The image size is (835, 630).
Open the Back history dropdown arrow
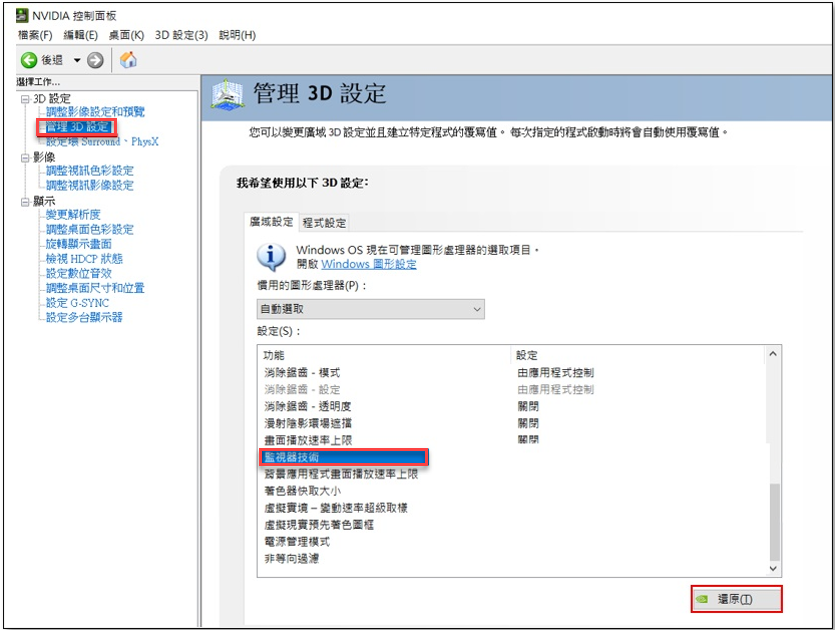click(x=77, y=60)
